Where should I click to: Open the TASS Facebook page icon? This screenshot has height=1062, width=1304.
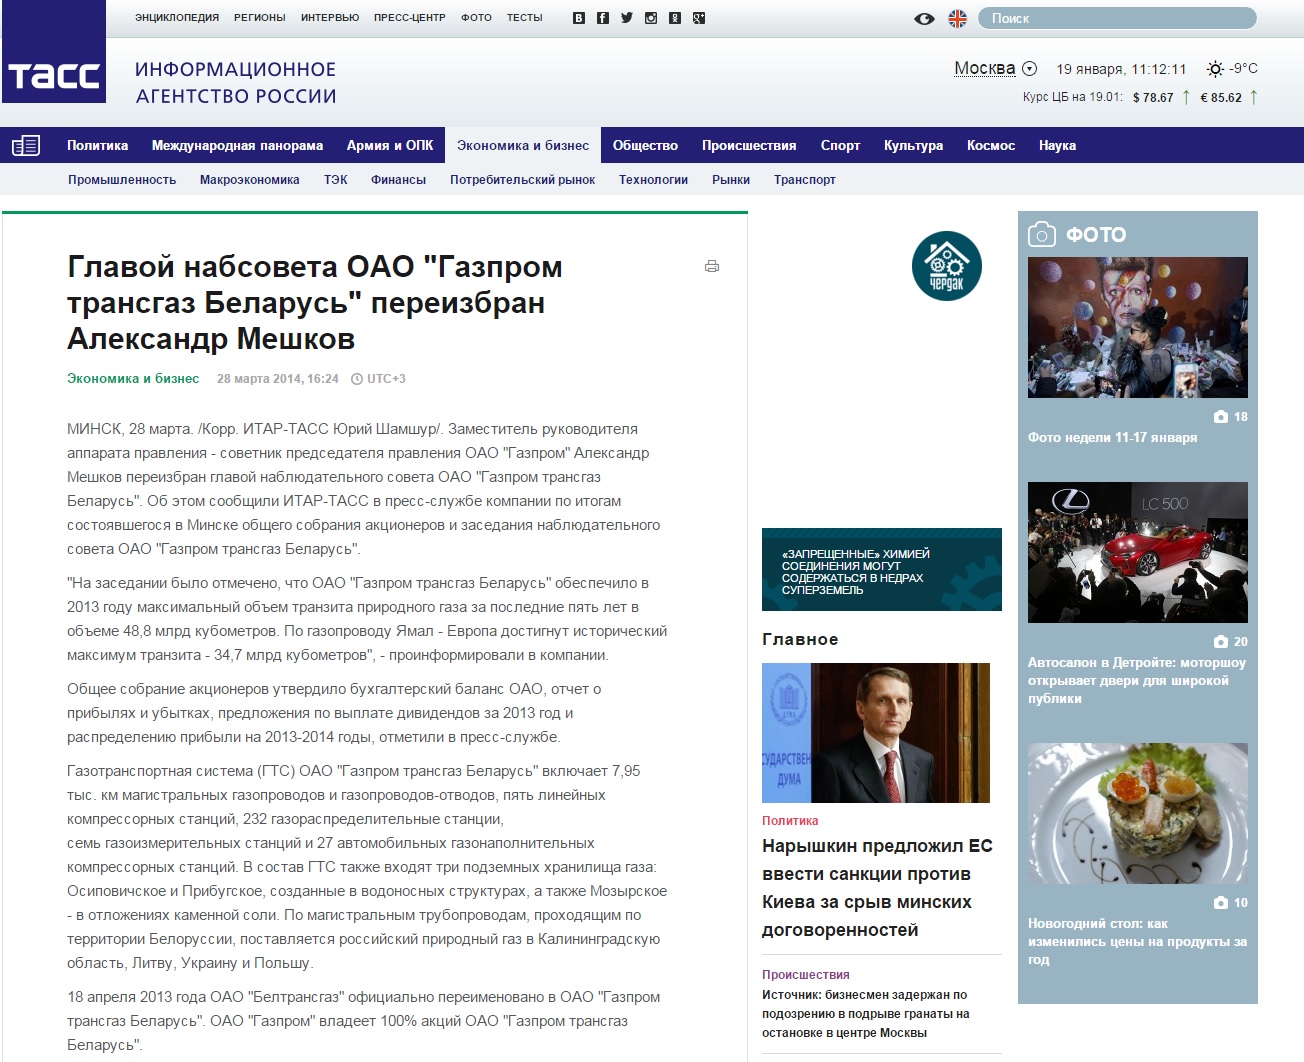pyautogui.click(x=603, y=18)
